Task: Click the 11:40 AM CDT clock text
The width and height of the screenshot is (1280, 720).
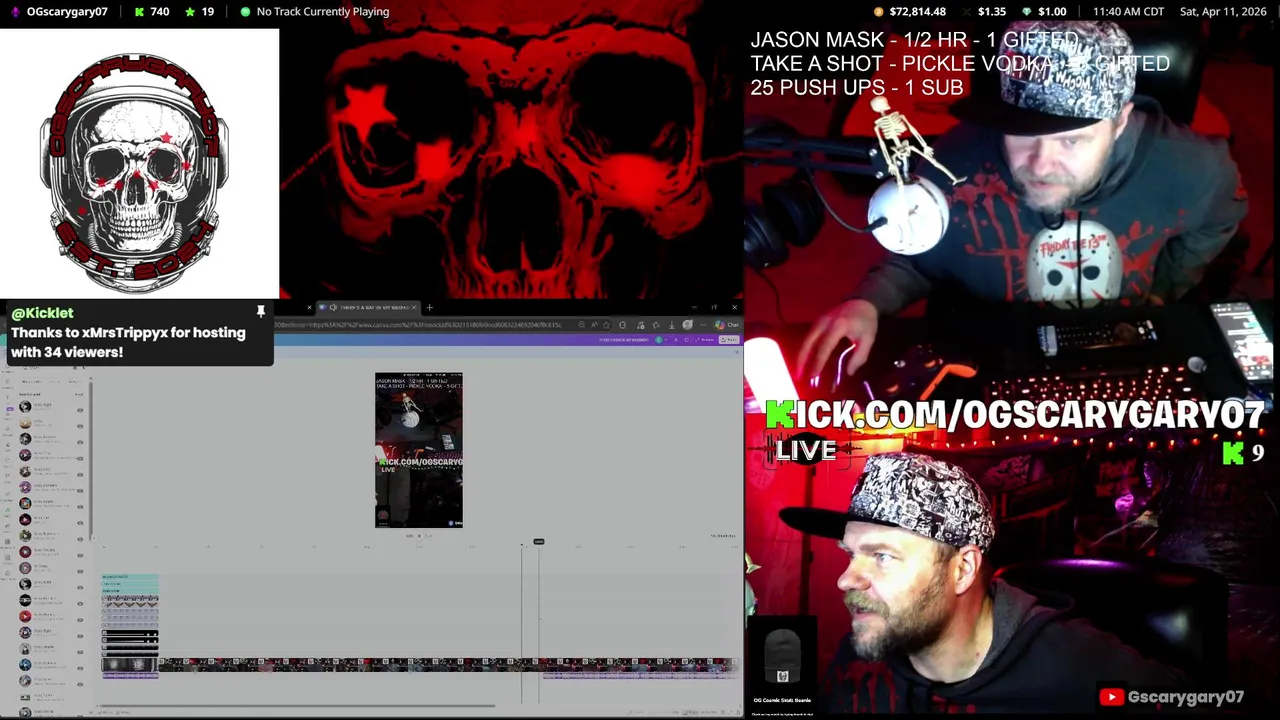Action: pos(1128,12)
